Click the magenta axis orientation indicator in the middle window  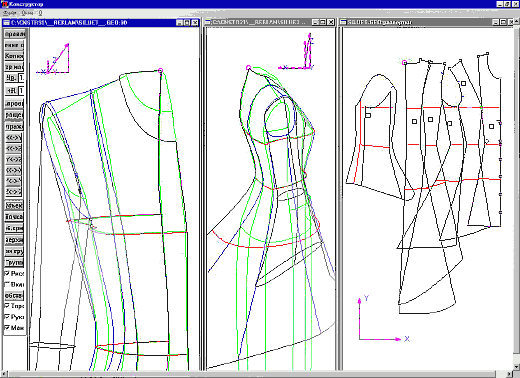(297, 52)
